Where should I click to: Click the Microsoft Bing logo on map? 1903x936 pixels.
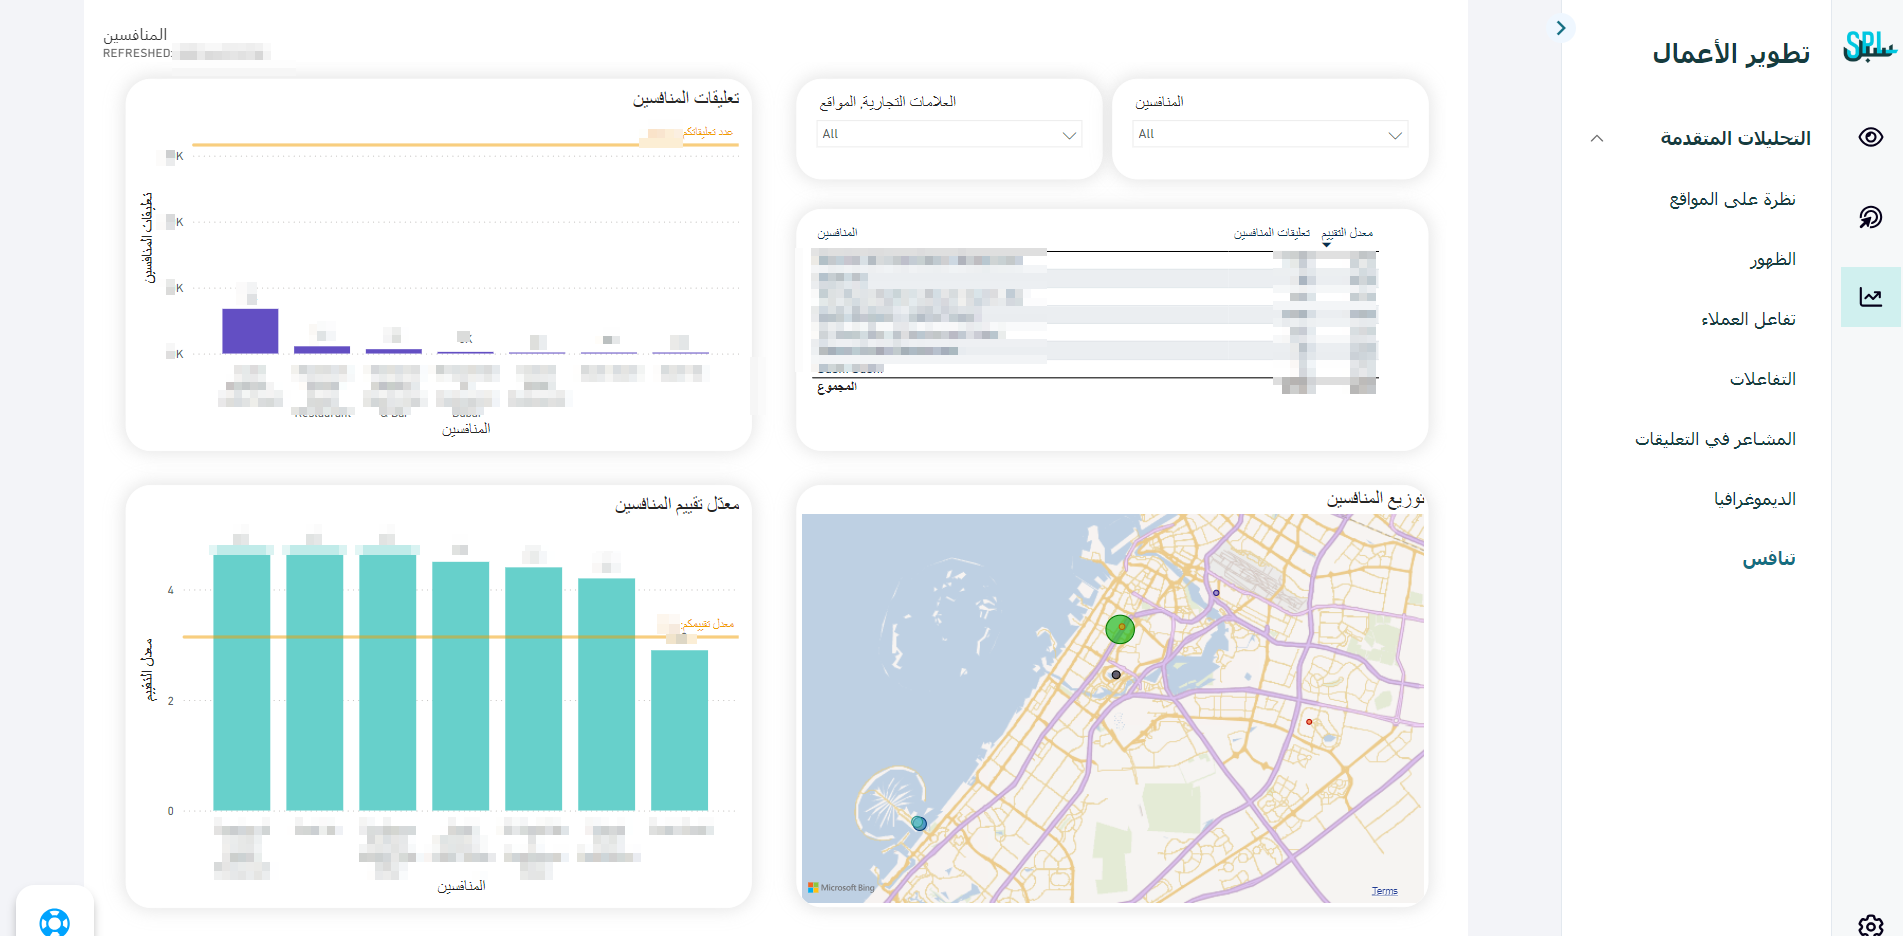pyautogui.click(x=841, y=888)
